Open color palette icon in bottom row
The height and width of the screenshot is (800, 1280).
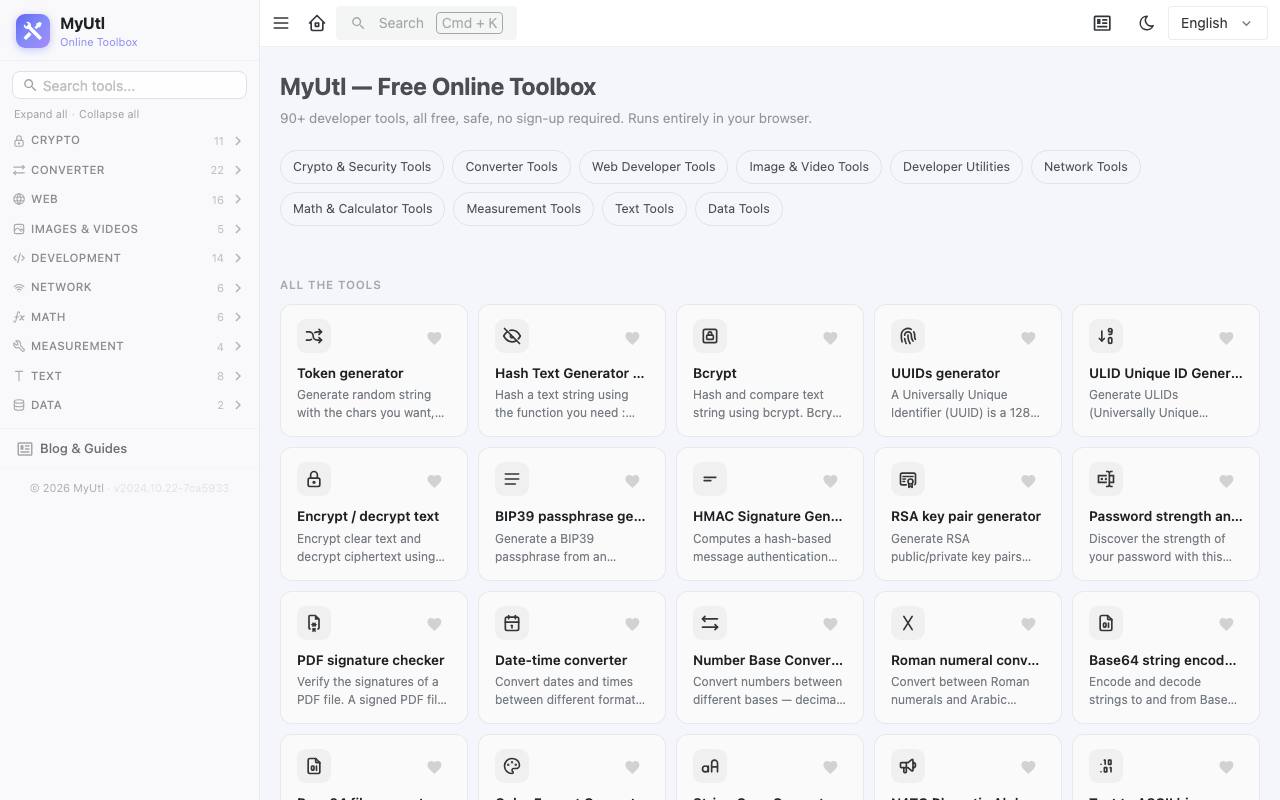point(512,766)
